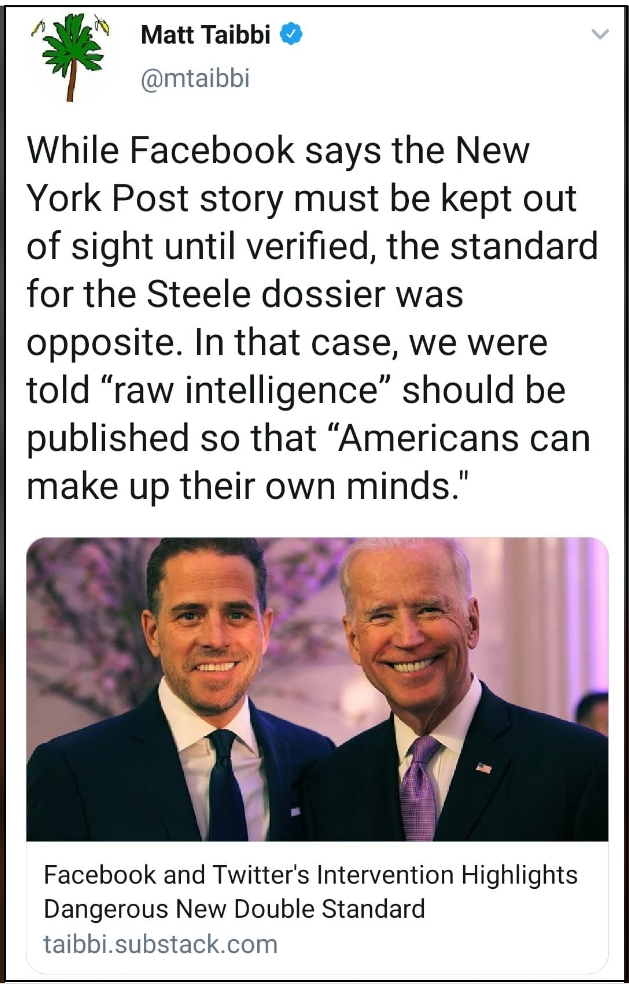Click the purple tie in the card photo
Viewport: 629px width, 984px height.
(419, 788)
